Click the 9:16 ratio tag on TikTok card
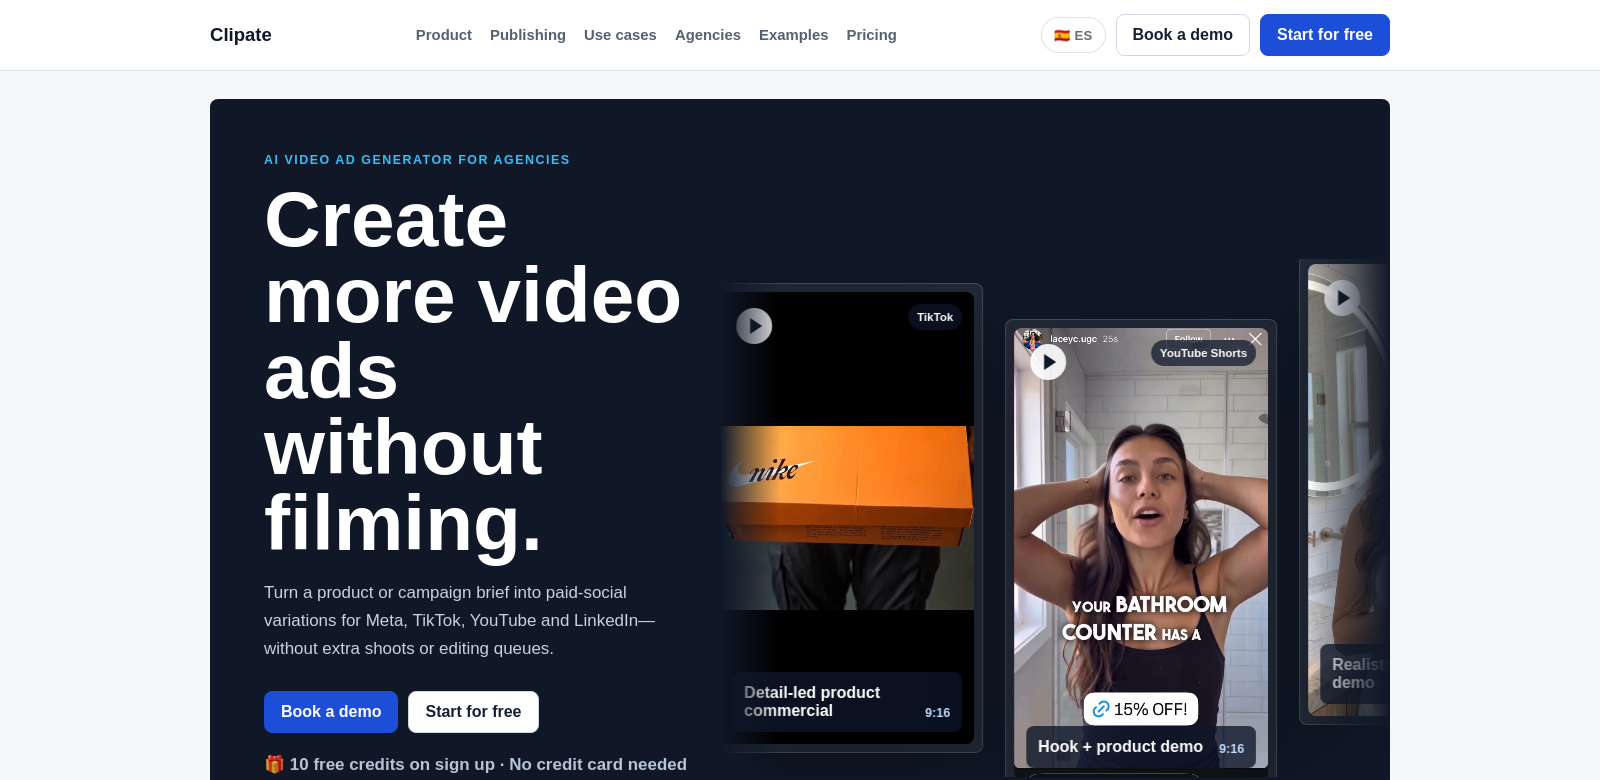Screen dimensions: 1600x780 pyautogui.click(x=937, y=713)
